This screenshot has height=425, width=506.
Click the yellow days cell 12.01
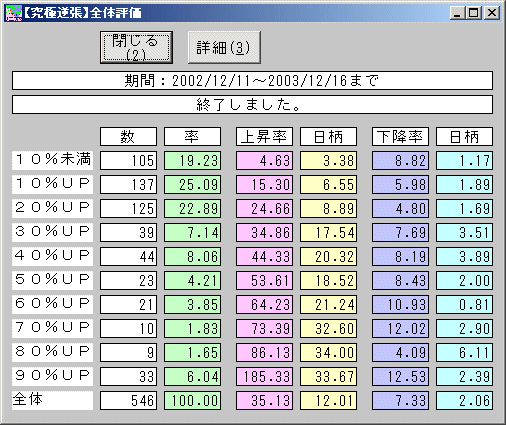pyautogui.click(x=328, y=400)
